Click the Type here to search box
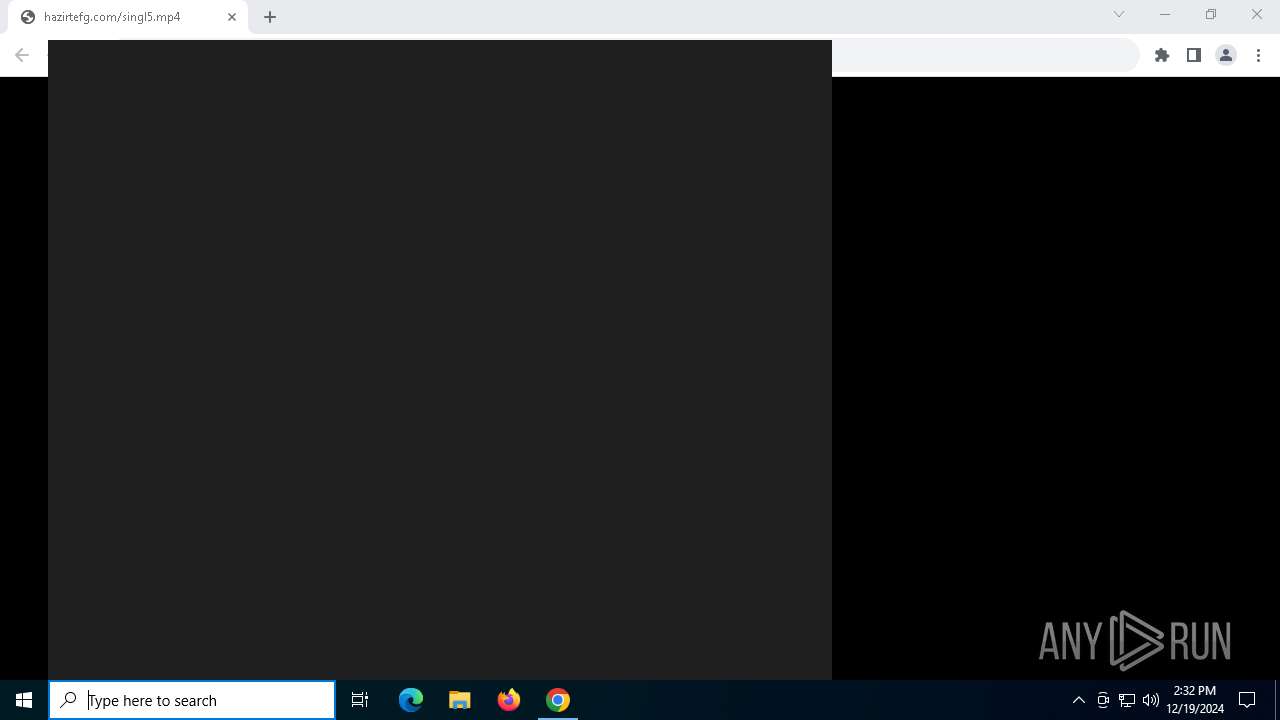 [192, 700]
